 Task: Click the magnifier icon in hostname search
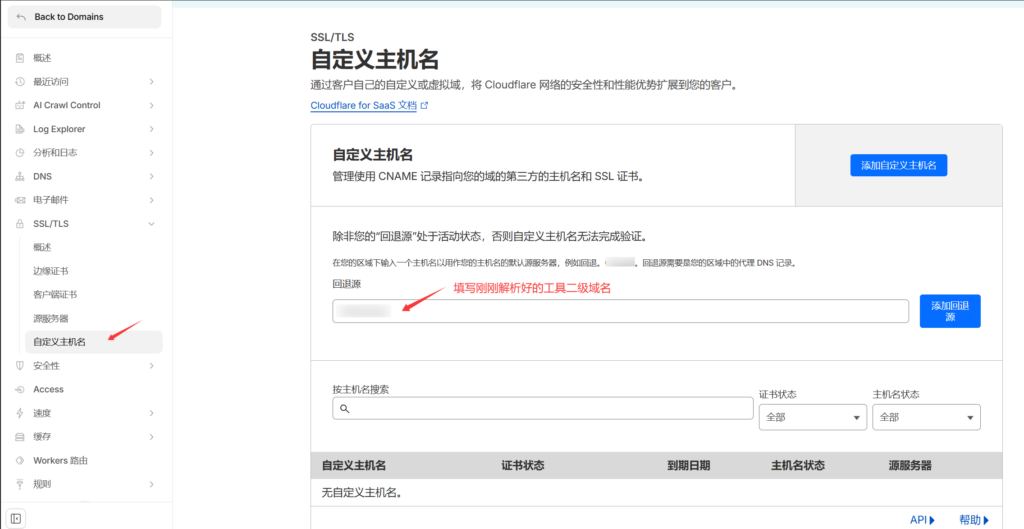345,409
